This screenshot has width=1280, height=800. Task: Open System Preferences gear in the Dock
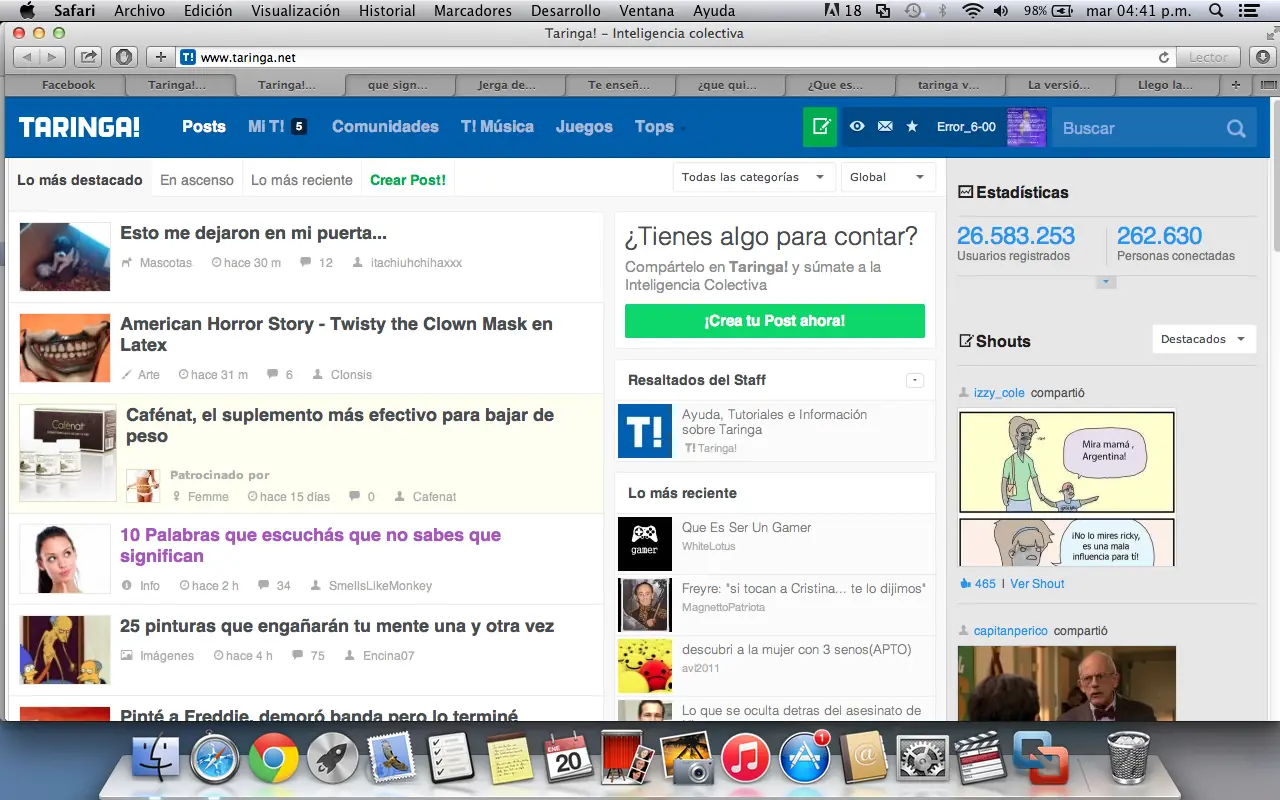922,759
